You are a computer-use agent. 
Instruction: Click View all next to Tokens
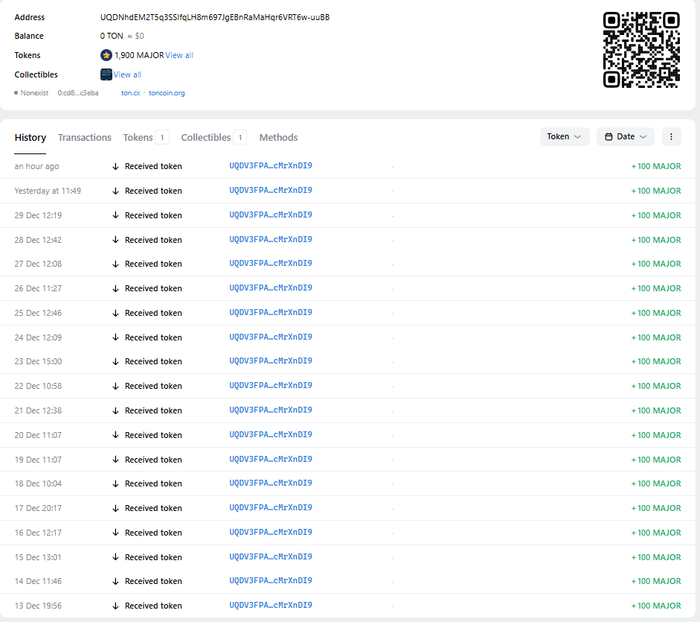(179, 55)
